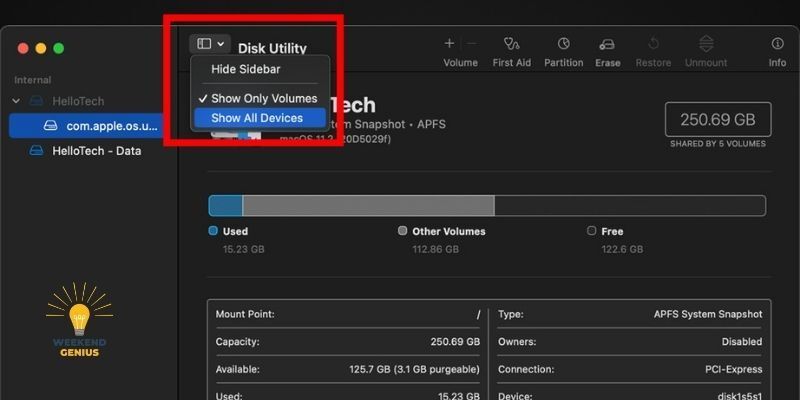Click the Mount Point row
Image resolution: width=800 pixels, height=400 pixels.
tap(348, 314)
